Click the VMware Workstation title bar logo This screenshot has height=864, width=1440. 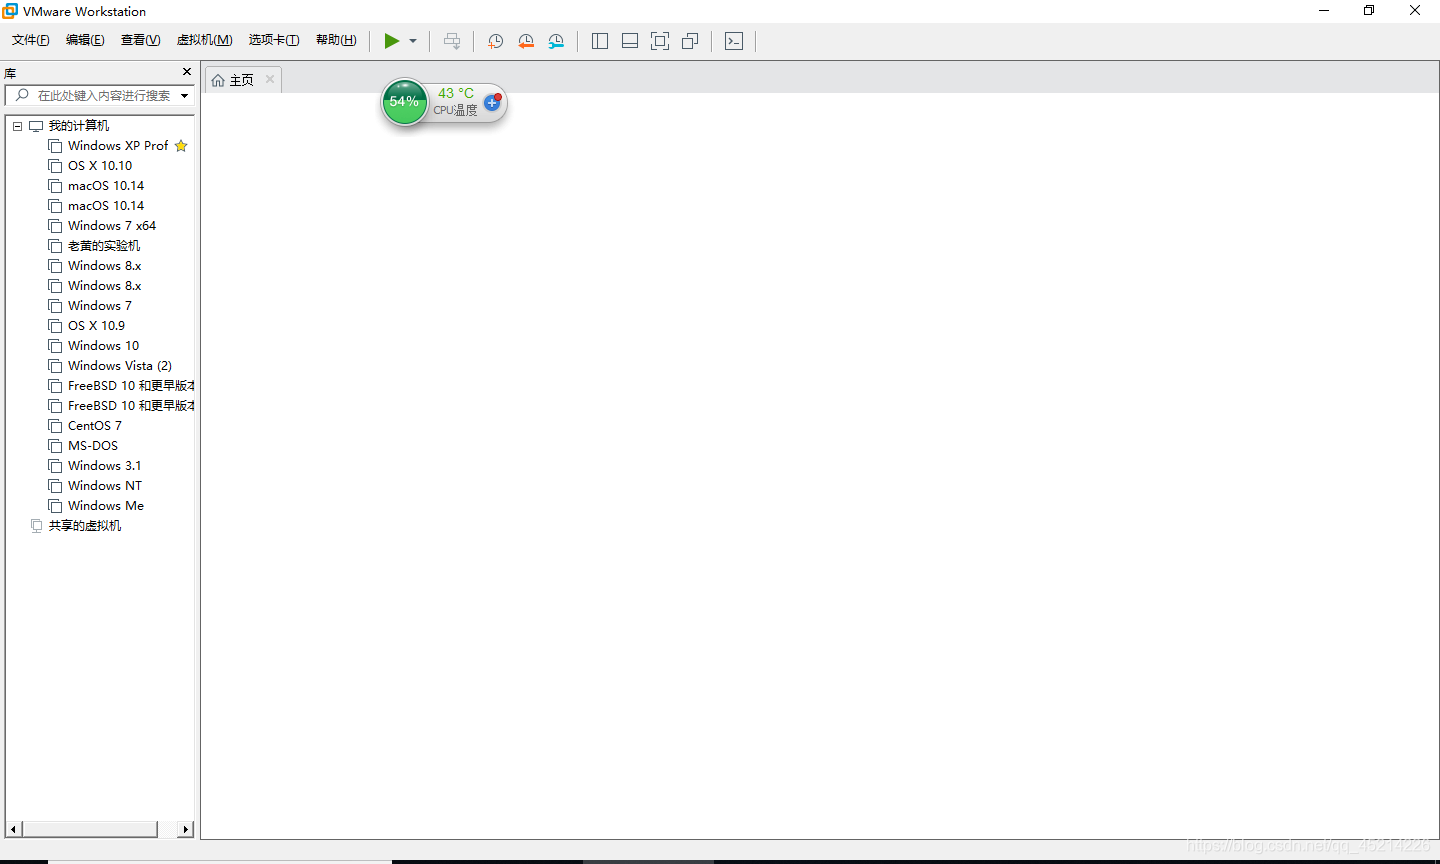click(10, 11)
